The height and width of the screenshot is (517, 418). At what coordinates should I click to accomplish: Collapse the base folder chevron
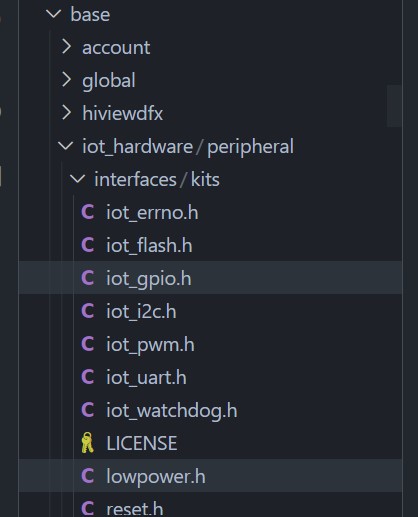point(54,14)
